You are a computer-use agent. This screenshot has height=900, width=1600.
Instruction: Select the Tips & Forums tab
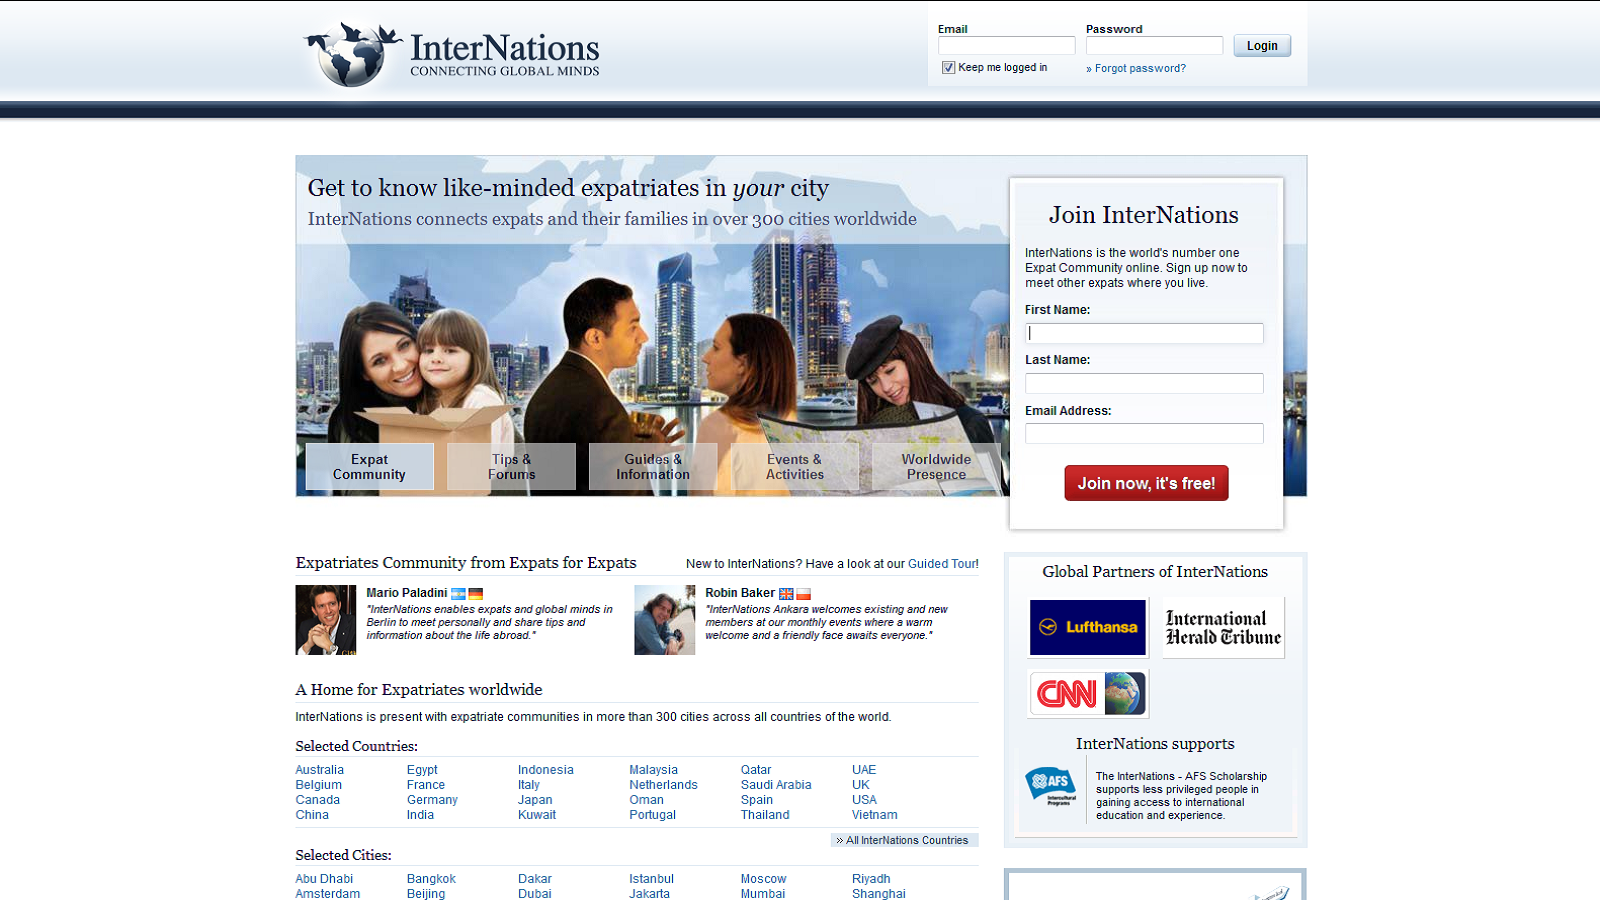click(x=511, y=467)
